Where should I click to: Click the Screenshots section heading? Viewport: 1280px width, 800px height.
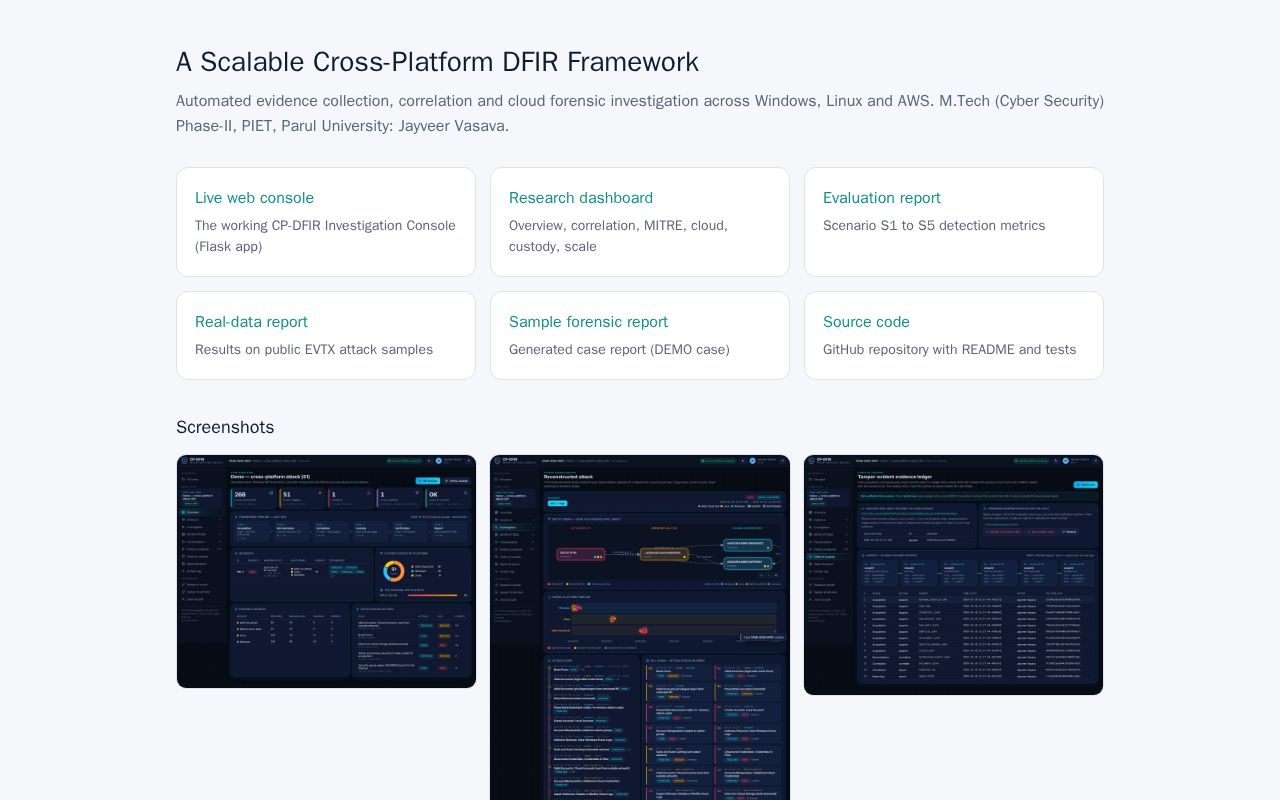(x=225, y=427)
